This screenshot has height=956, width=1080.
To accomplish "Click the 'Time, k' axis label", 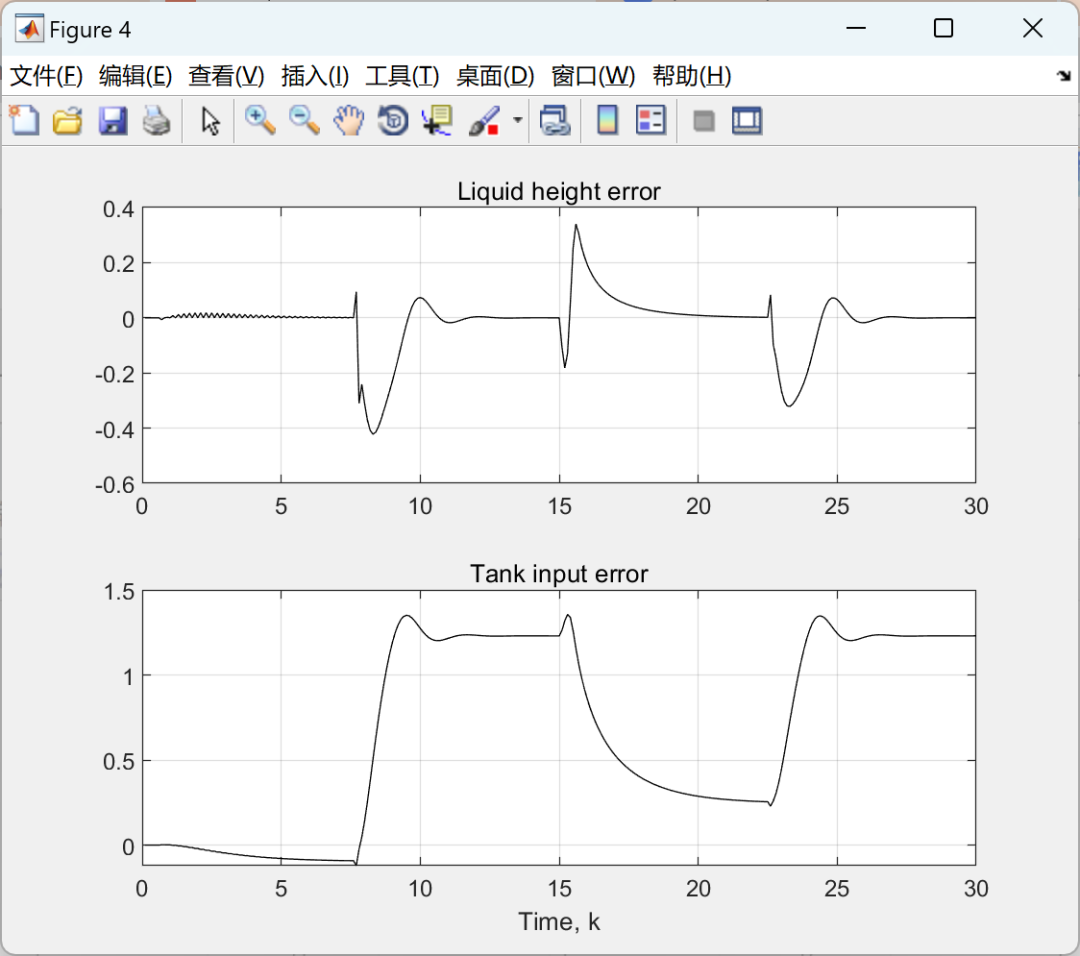I will pos(559,922).
